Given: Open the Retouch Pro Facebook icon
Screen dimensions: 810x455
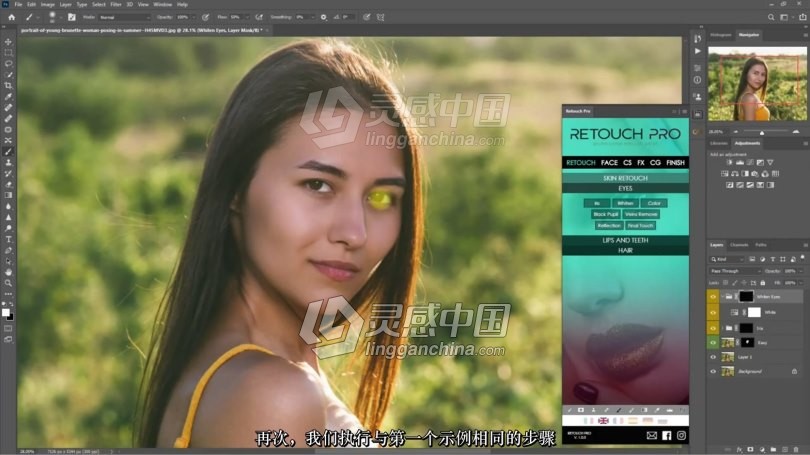Looking at the screenshot, I should pos(667,435).
